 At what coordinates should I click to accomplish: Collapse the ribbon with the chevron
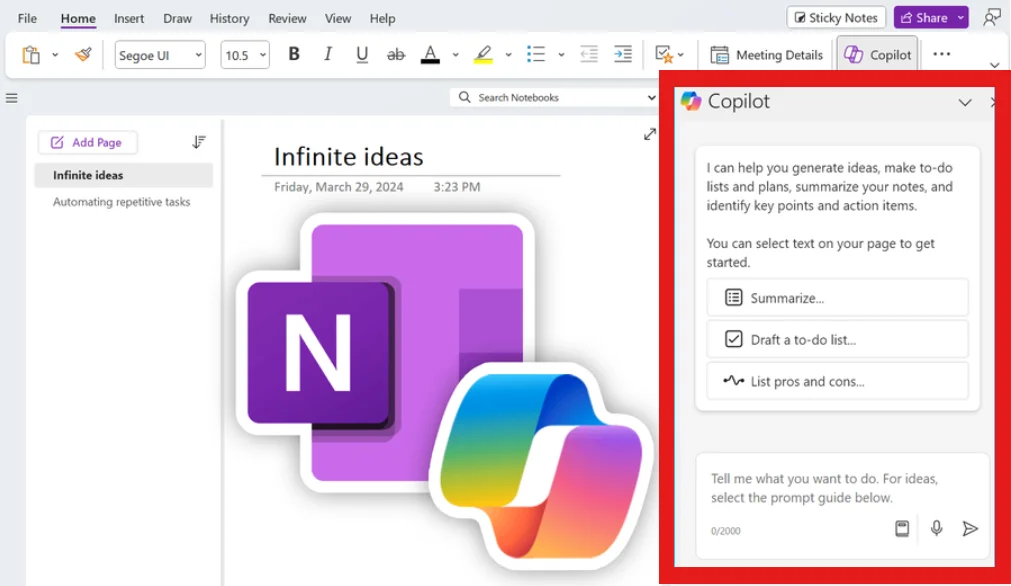[x=994, y=65]
